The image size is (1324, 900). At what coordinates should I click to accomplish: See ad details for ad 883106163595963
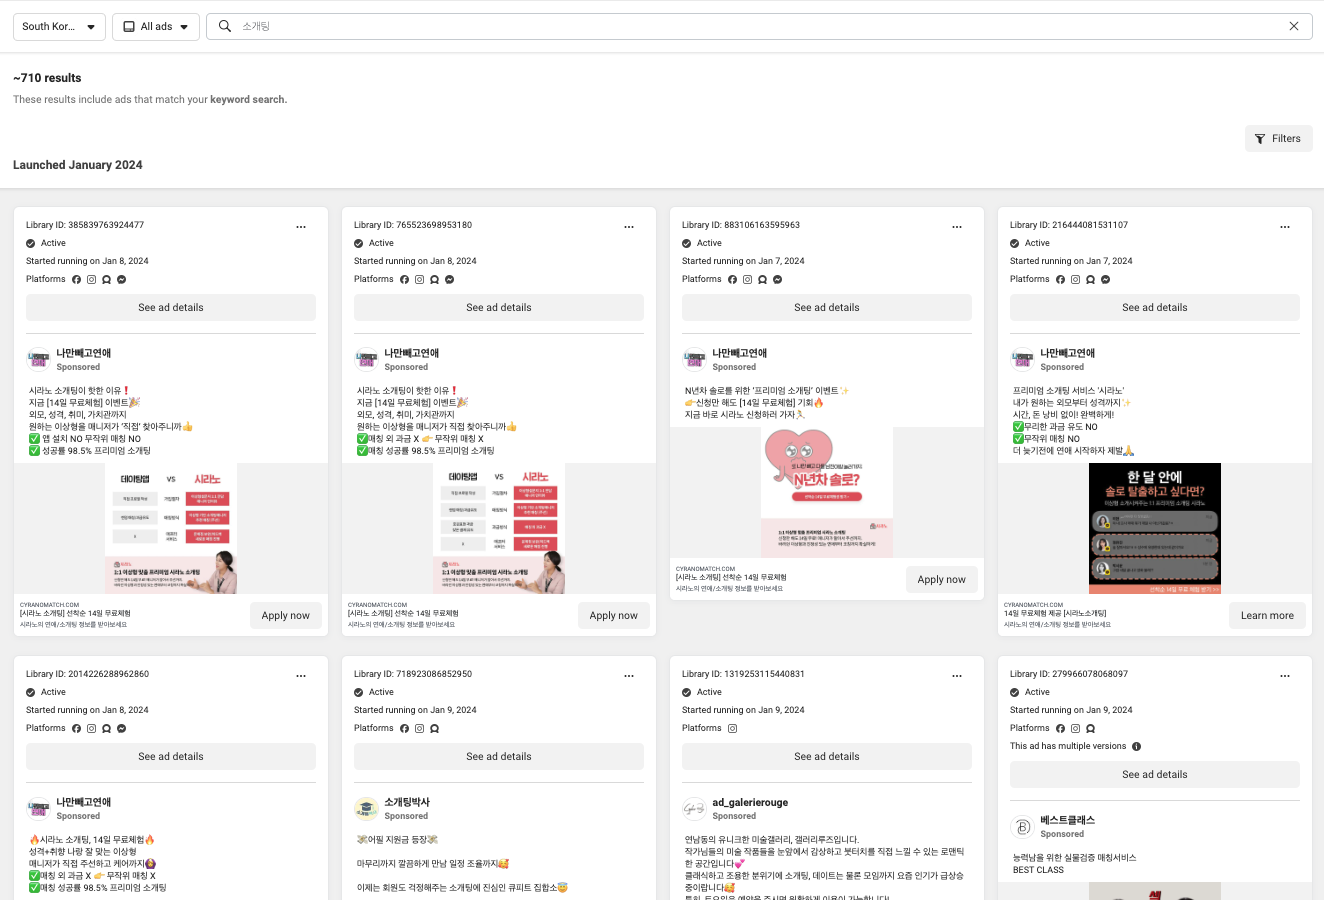coord(827,308)
